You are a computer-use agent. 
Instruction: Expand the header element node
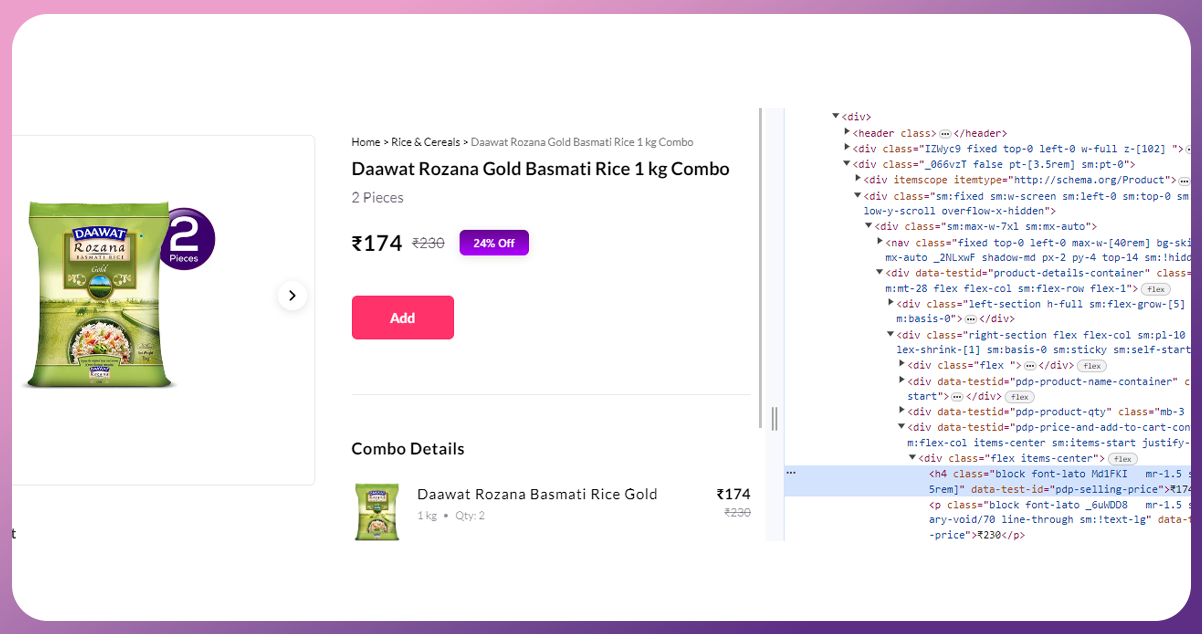847,133
